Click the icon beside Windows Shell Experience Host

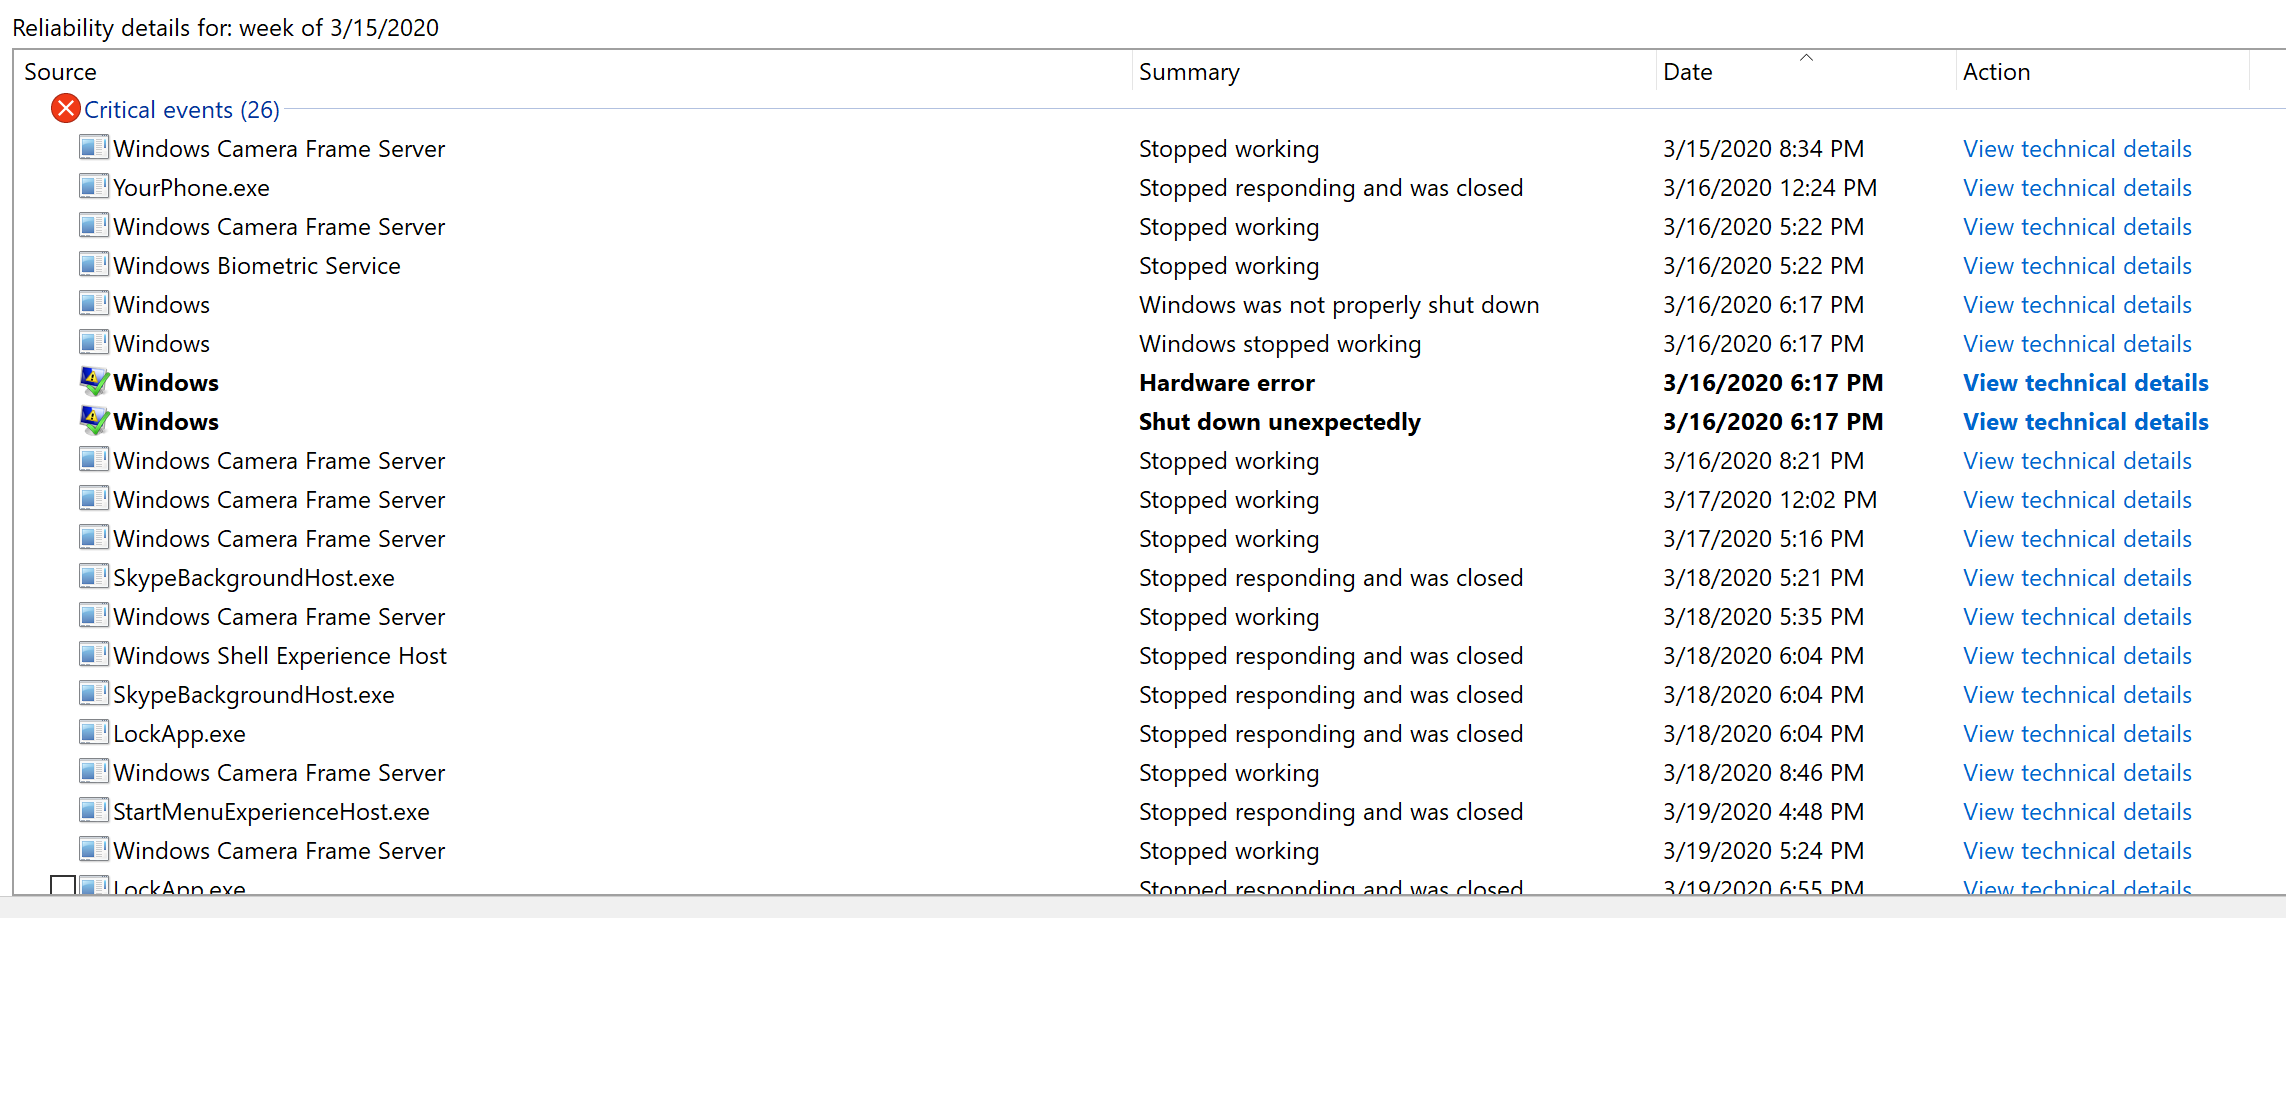click(x=94, y=655)
